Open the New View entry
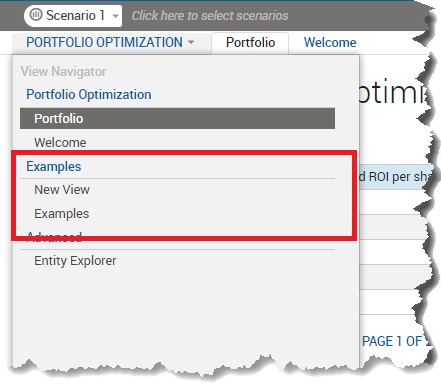 62,190
